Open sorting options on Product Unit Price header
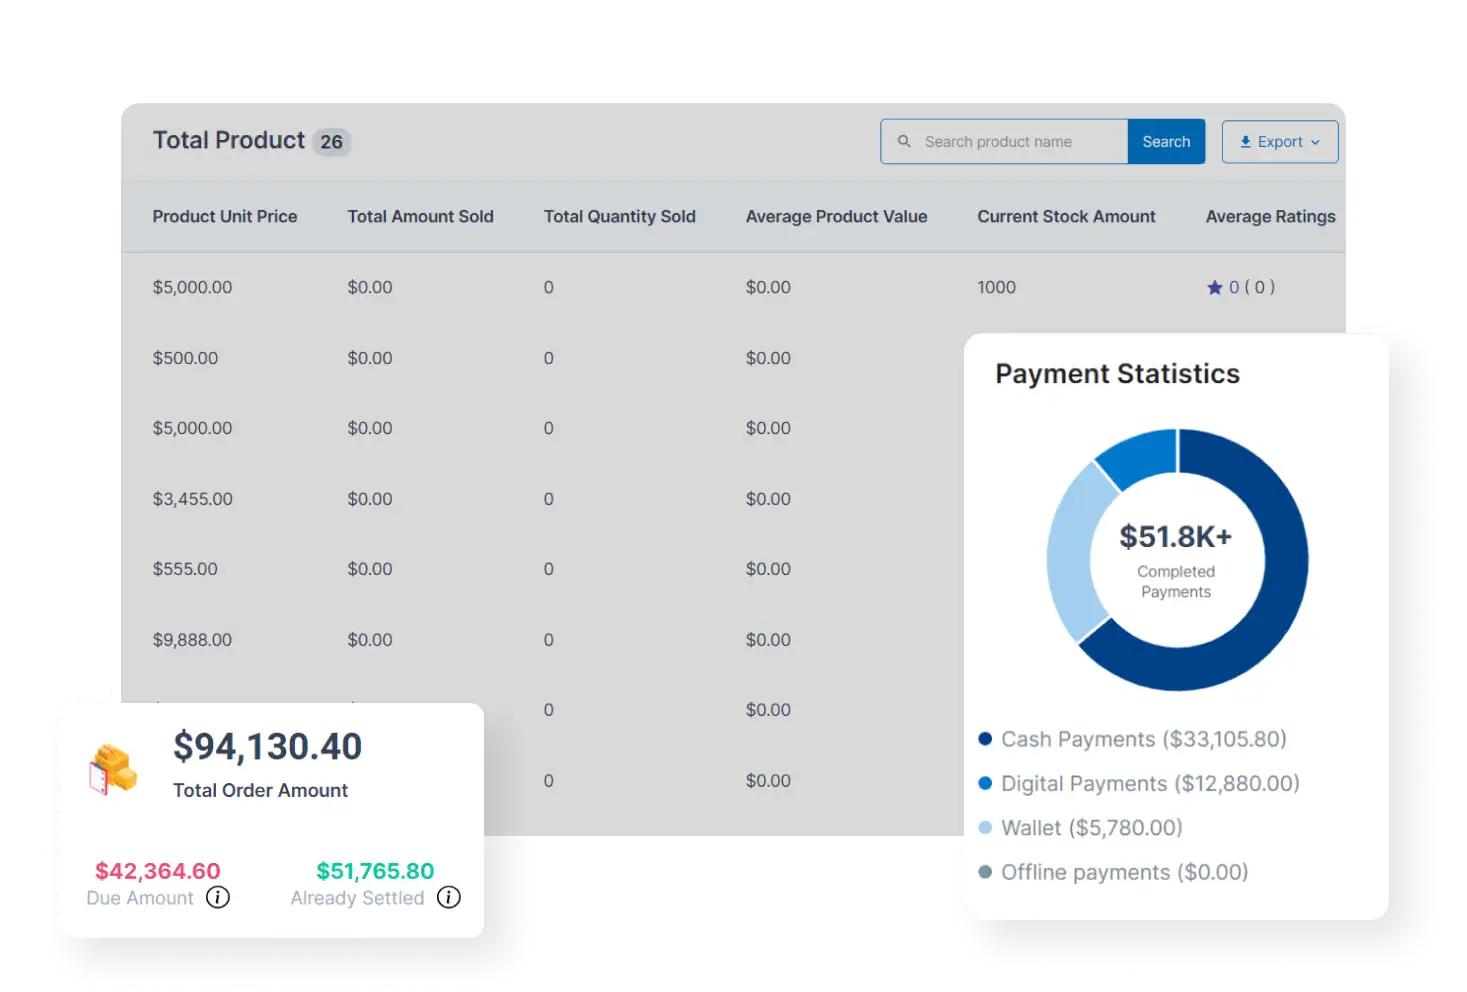 click(x=225, y=216)
